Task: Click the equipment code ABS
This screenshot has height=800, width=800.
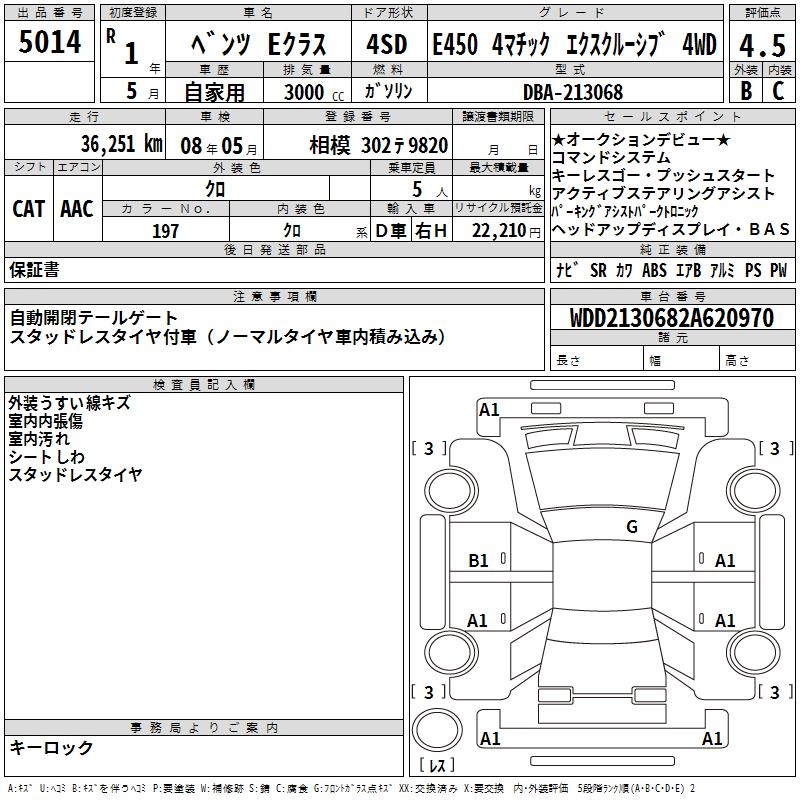Action: click(654, 270)
